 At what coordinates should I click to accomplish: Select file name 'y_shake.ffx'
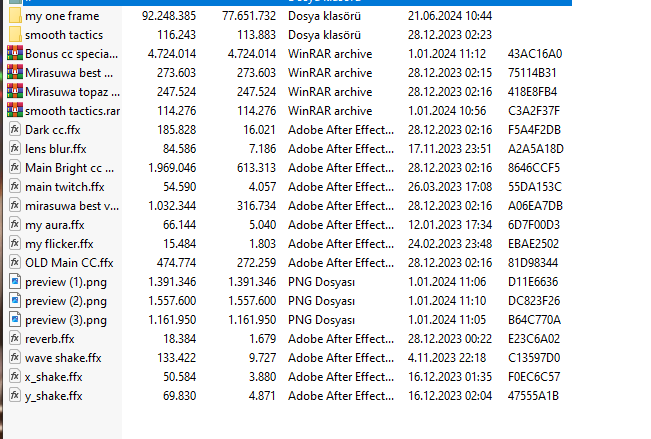pos(54,396)
